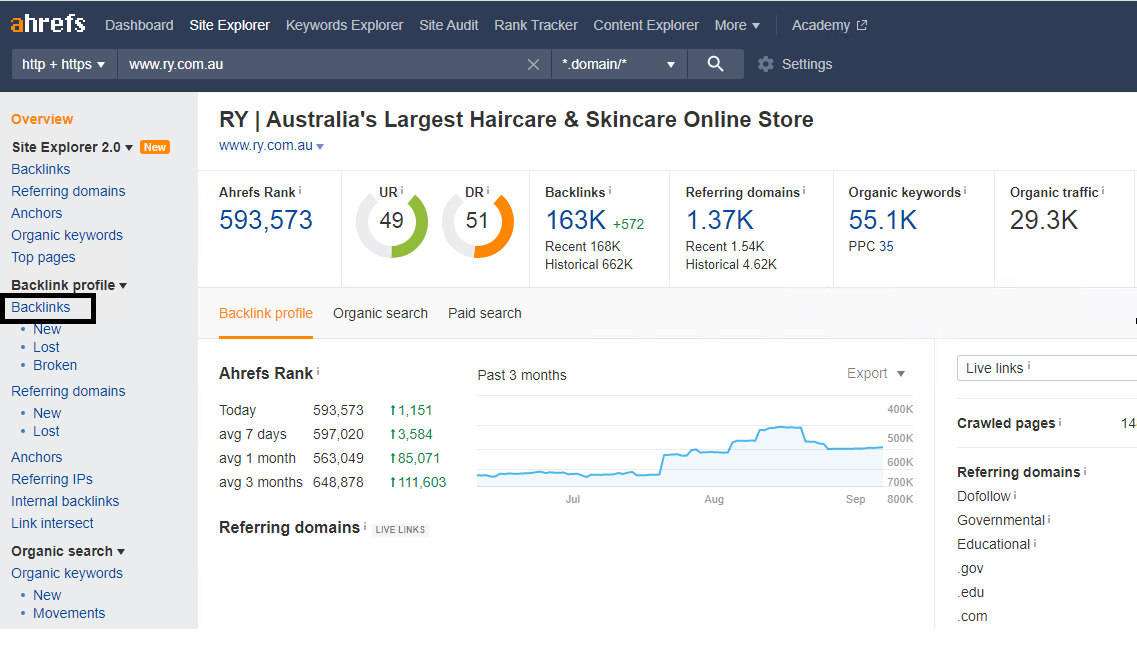
Task: Select the Backlink profile tab
Action: click(266, 313)
